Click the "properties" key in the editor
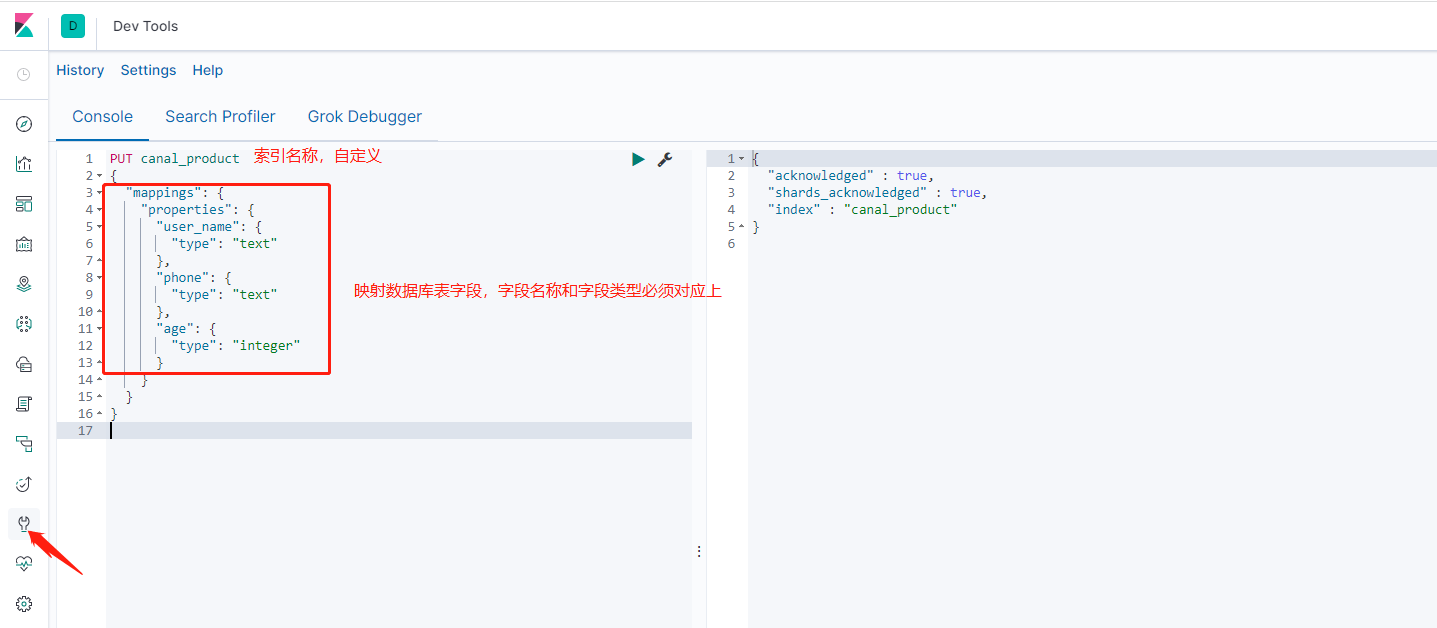 coord(186,210)
